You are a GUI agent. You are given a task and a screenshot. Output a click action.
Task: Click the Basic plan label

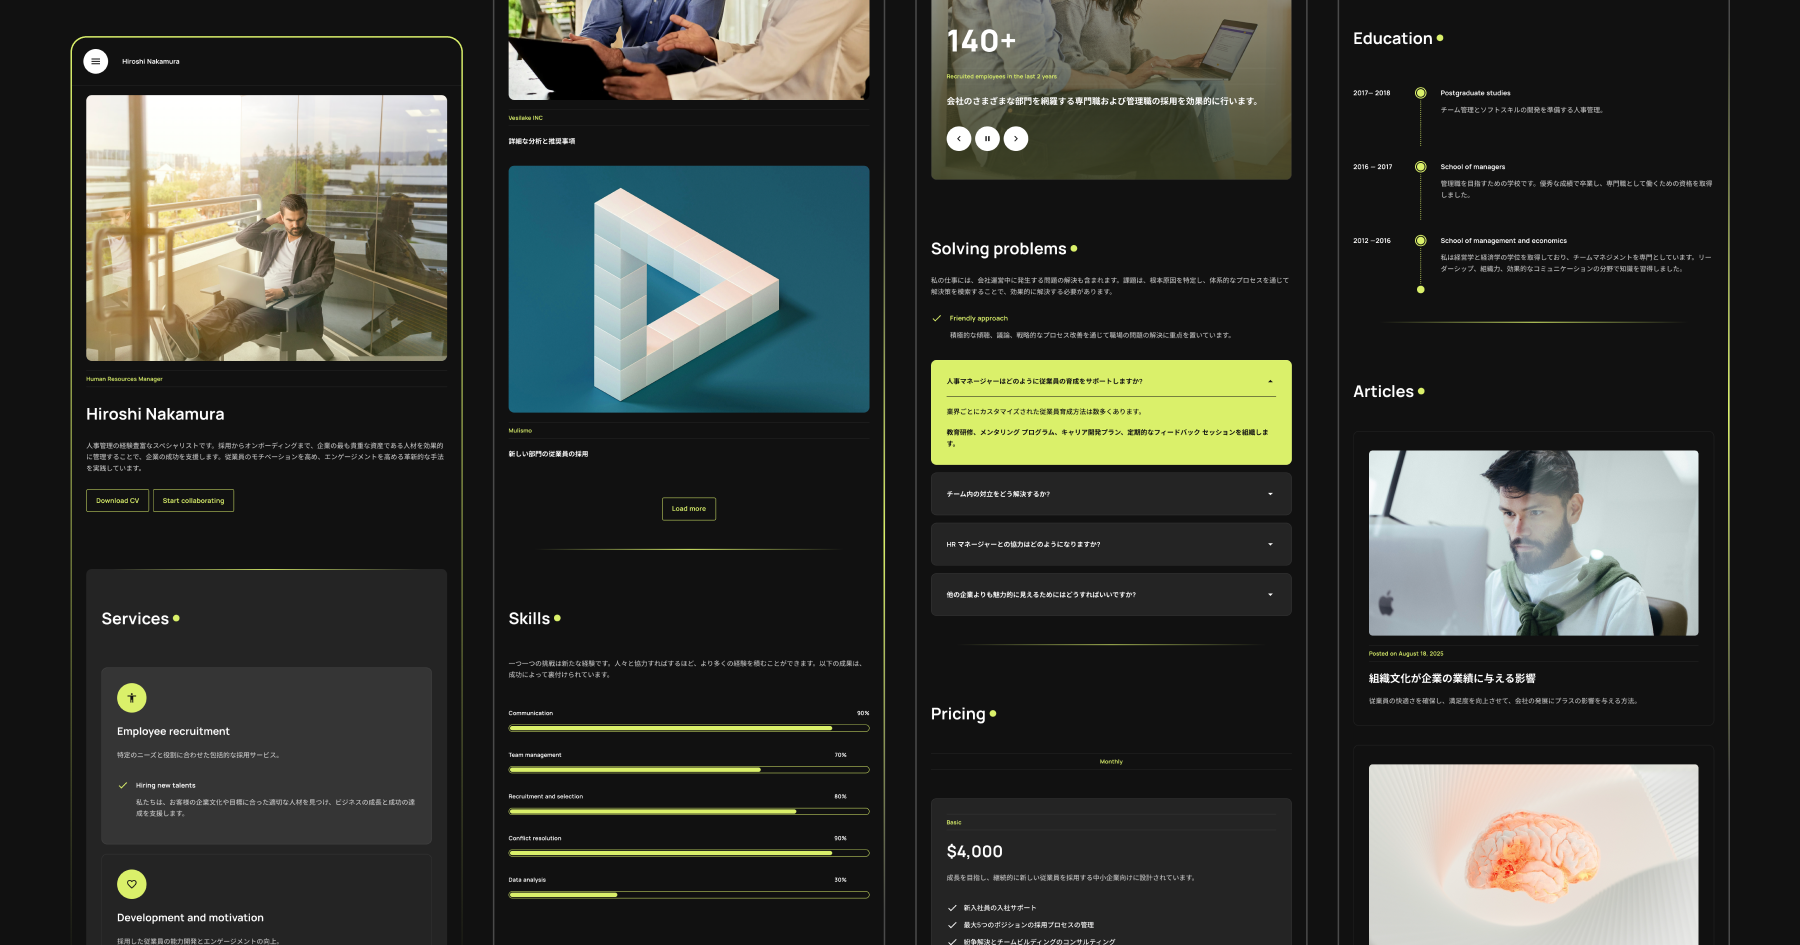coord(954,822)
